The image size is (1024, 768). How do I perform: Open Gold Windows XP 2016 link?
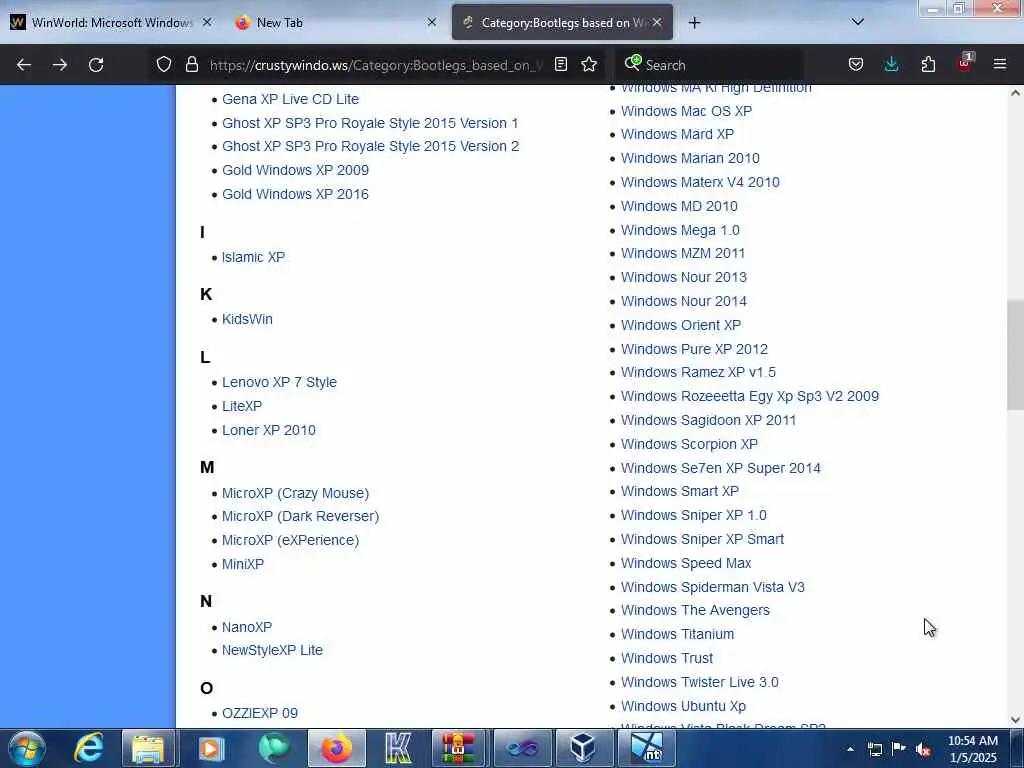point(295,194)
